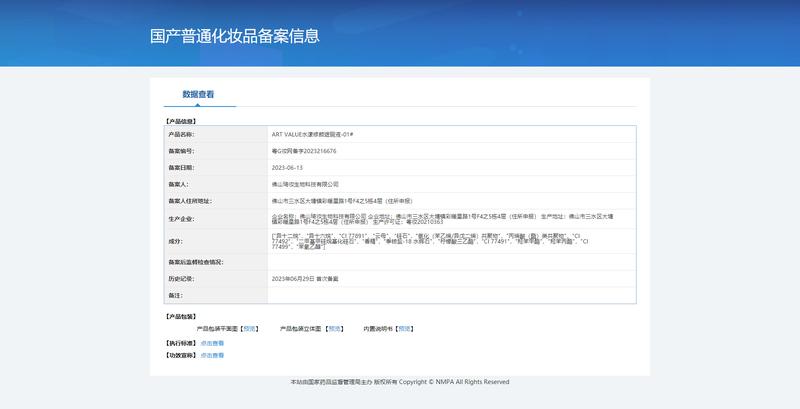Click the 备注 row label
Image resolution: width=800 pixels, height=409 pixels.
pyautogui.click(x=175, y=295)
